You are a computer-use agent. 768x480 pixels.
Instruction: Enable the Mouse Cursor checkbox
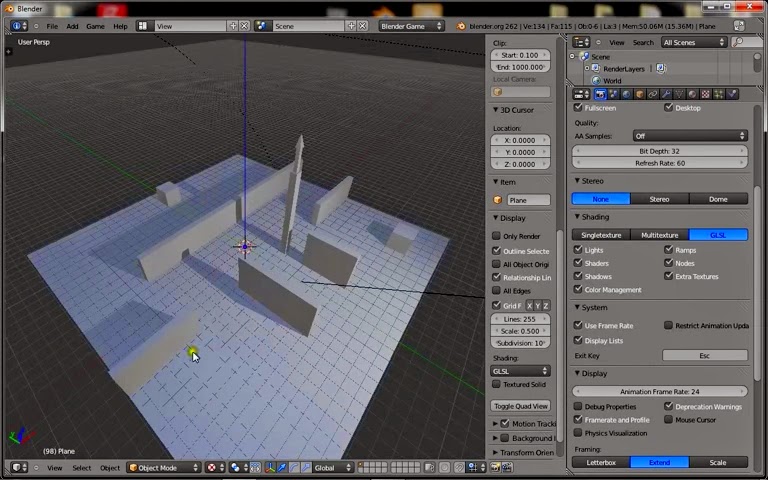click(669, 420)
